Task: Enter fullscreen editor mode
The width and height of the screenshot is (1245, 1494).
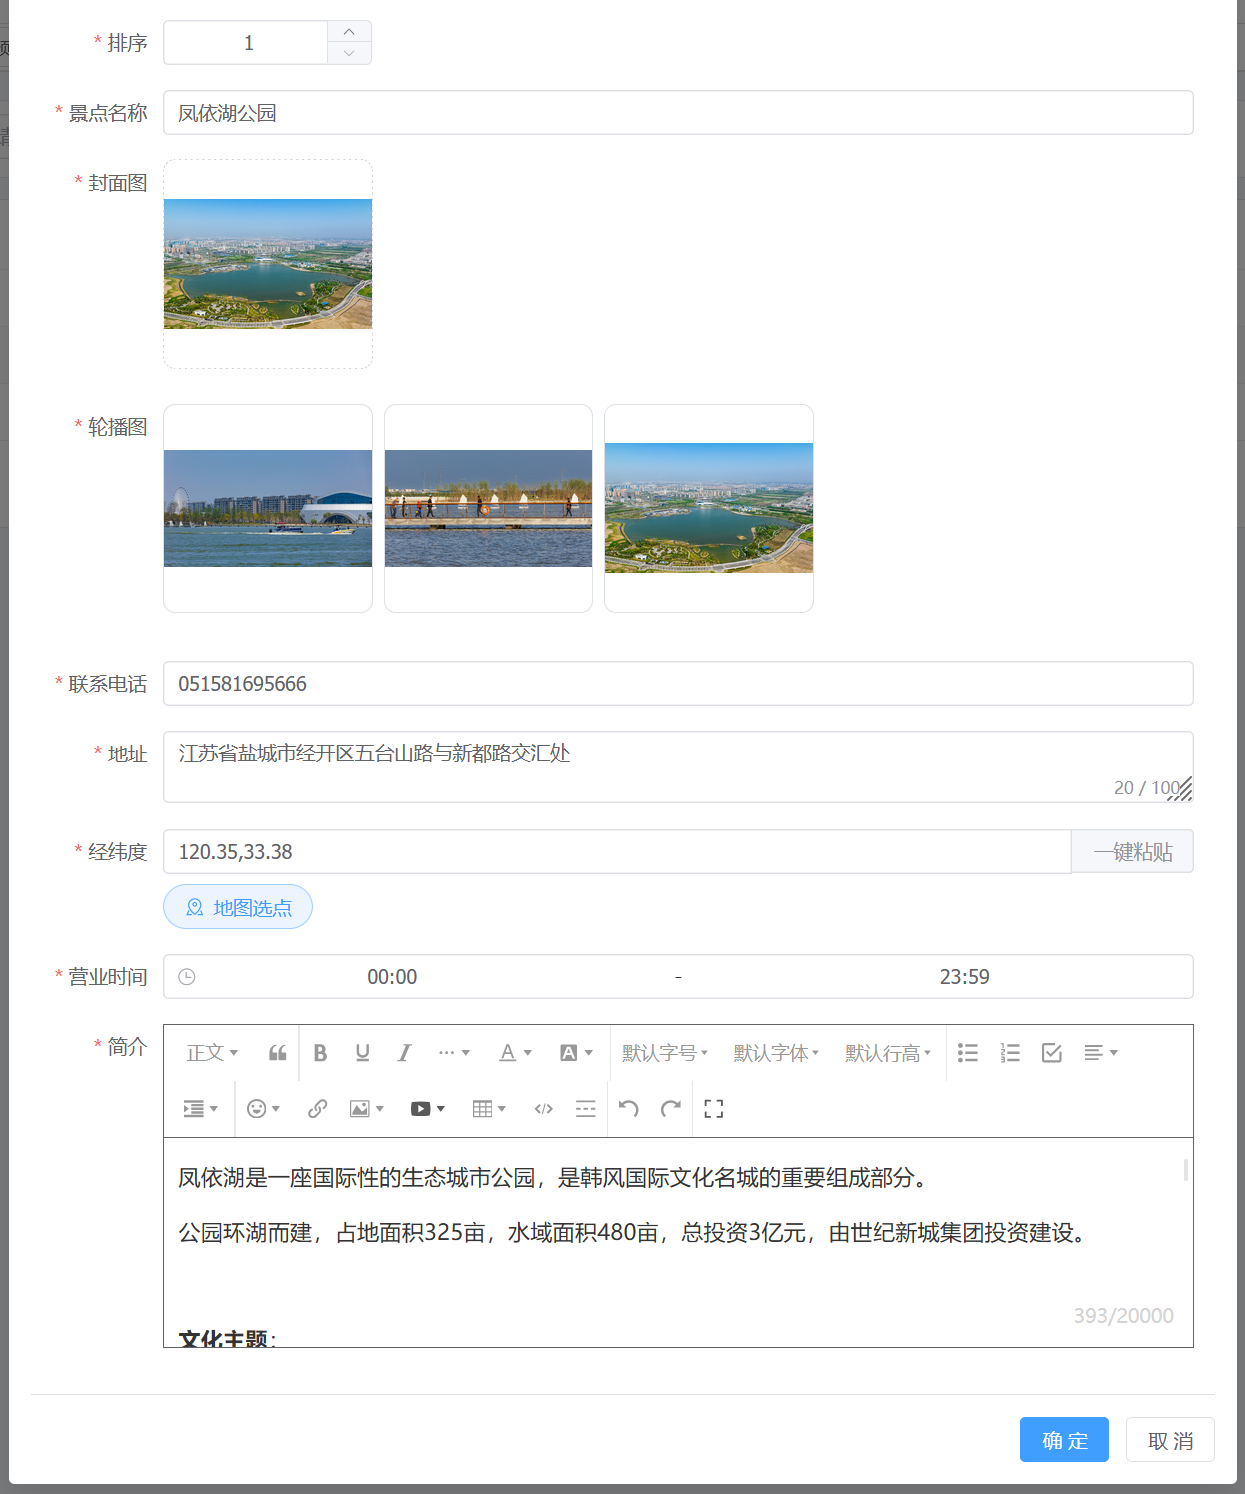Action: [x=713, y=1109]
